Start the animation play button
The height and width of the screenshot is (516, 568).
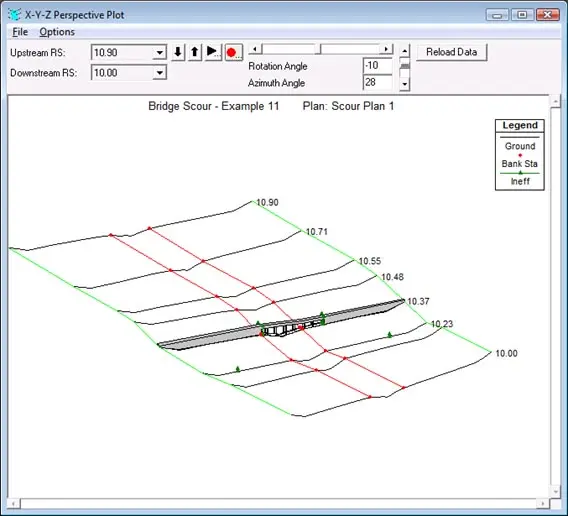(213, 52)
